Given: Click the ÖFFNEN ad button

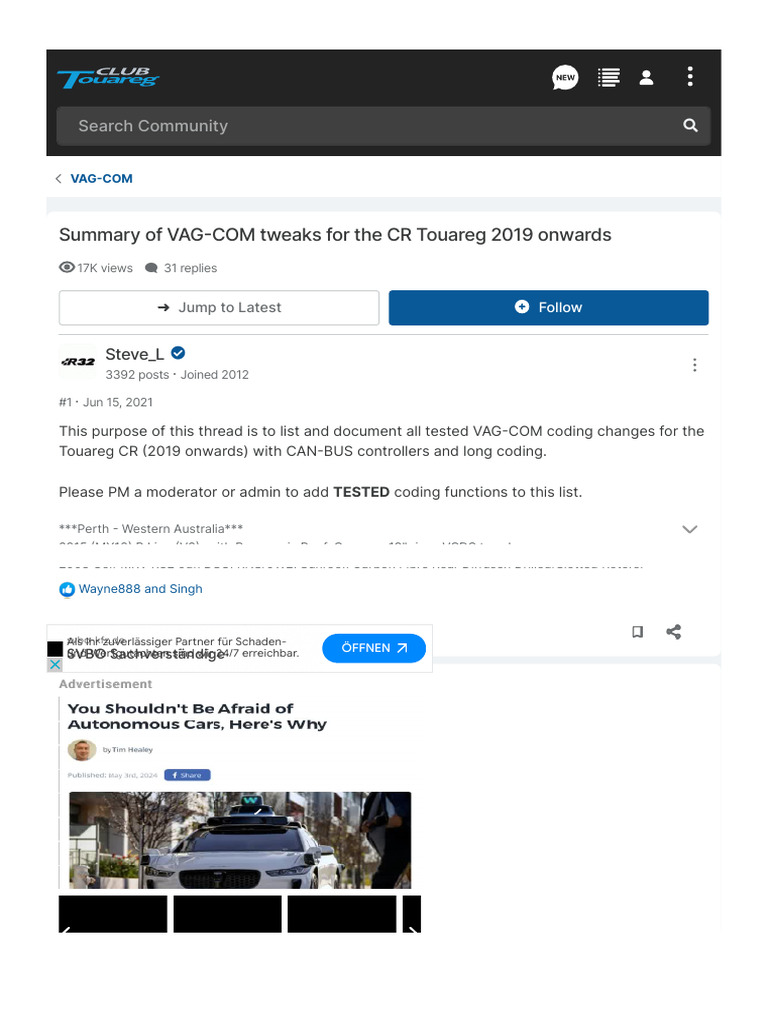Looking at the screenshot, I should pyautogui.click(x=374, y=648).
